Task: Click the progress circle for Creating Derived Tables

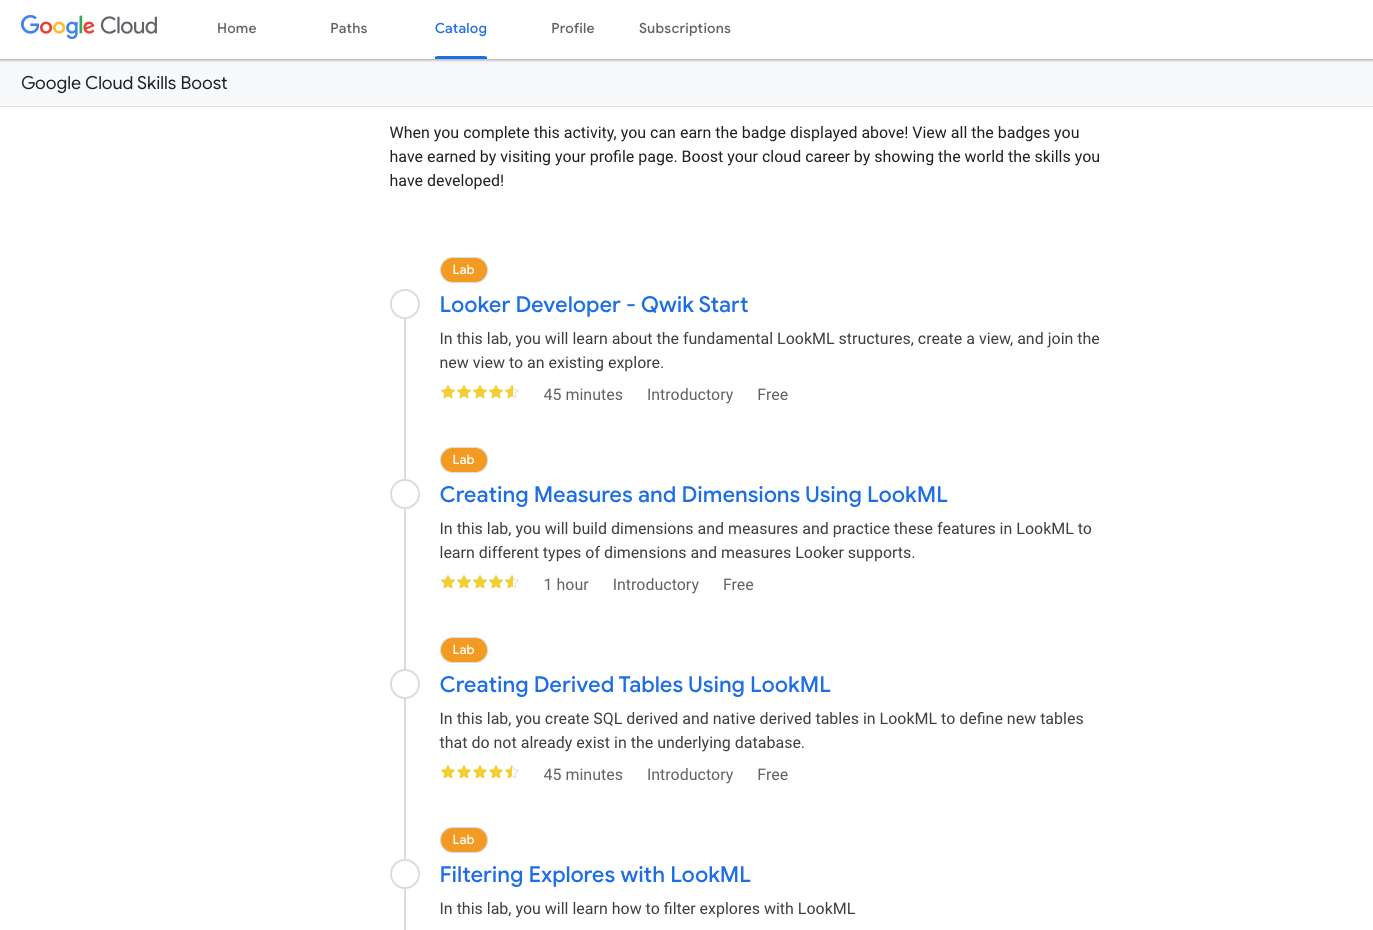Action: [x=405, y=684]
